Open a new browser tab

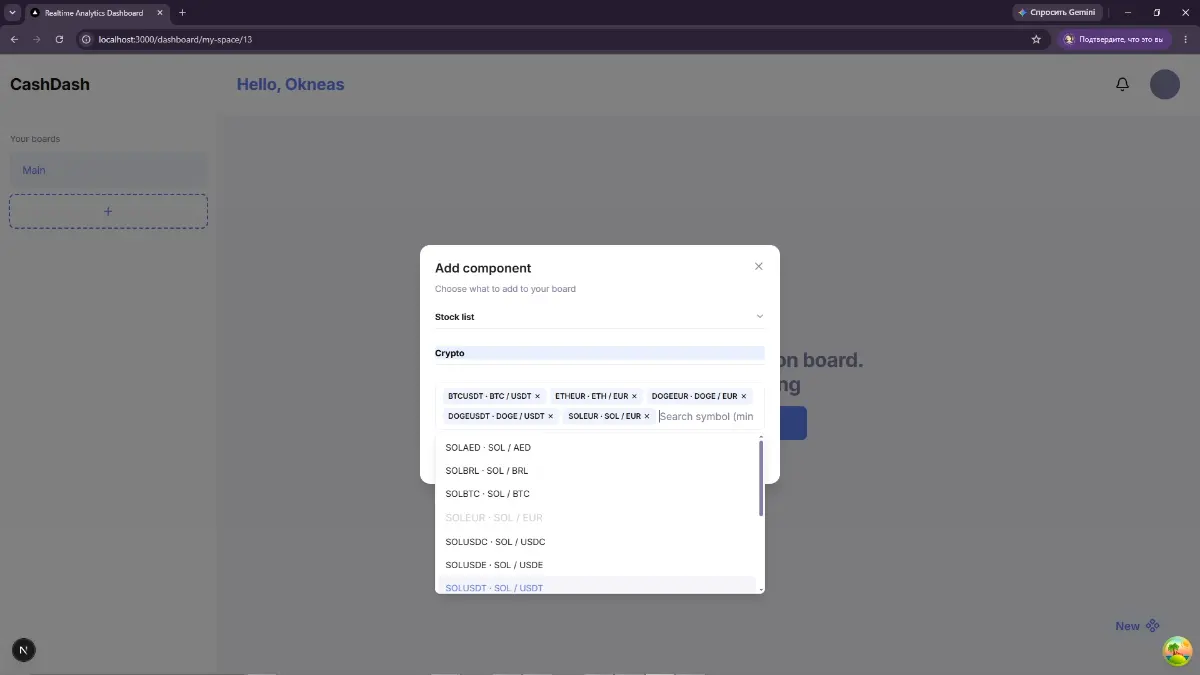(x=182, y=13)
